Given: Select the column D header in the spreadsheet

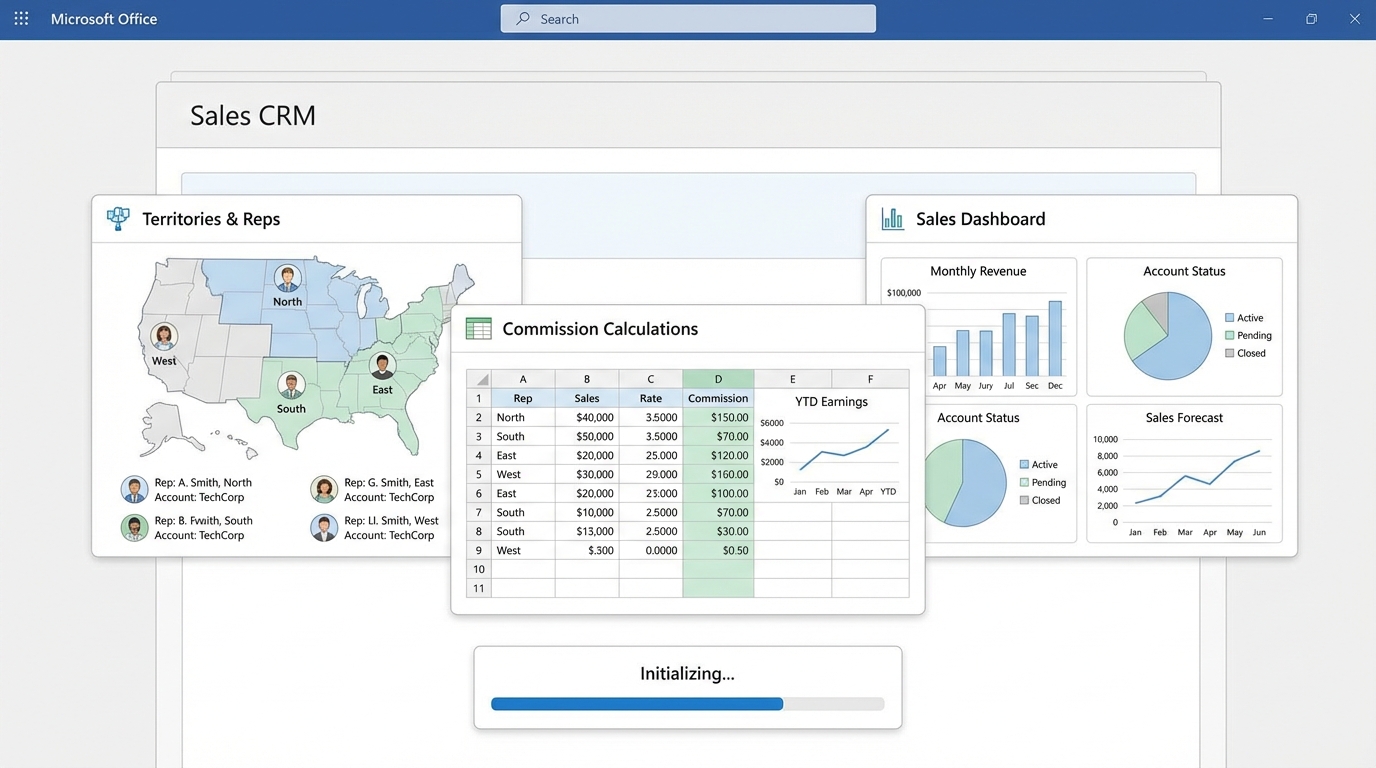Looking at the screenshot, I should point(718,379).
